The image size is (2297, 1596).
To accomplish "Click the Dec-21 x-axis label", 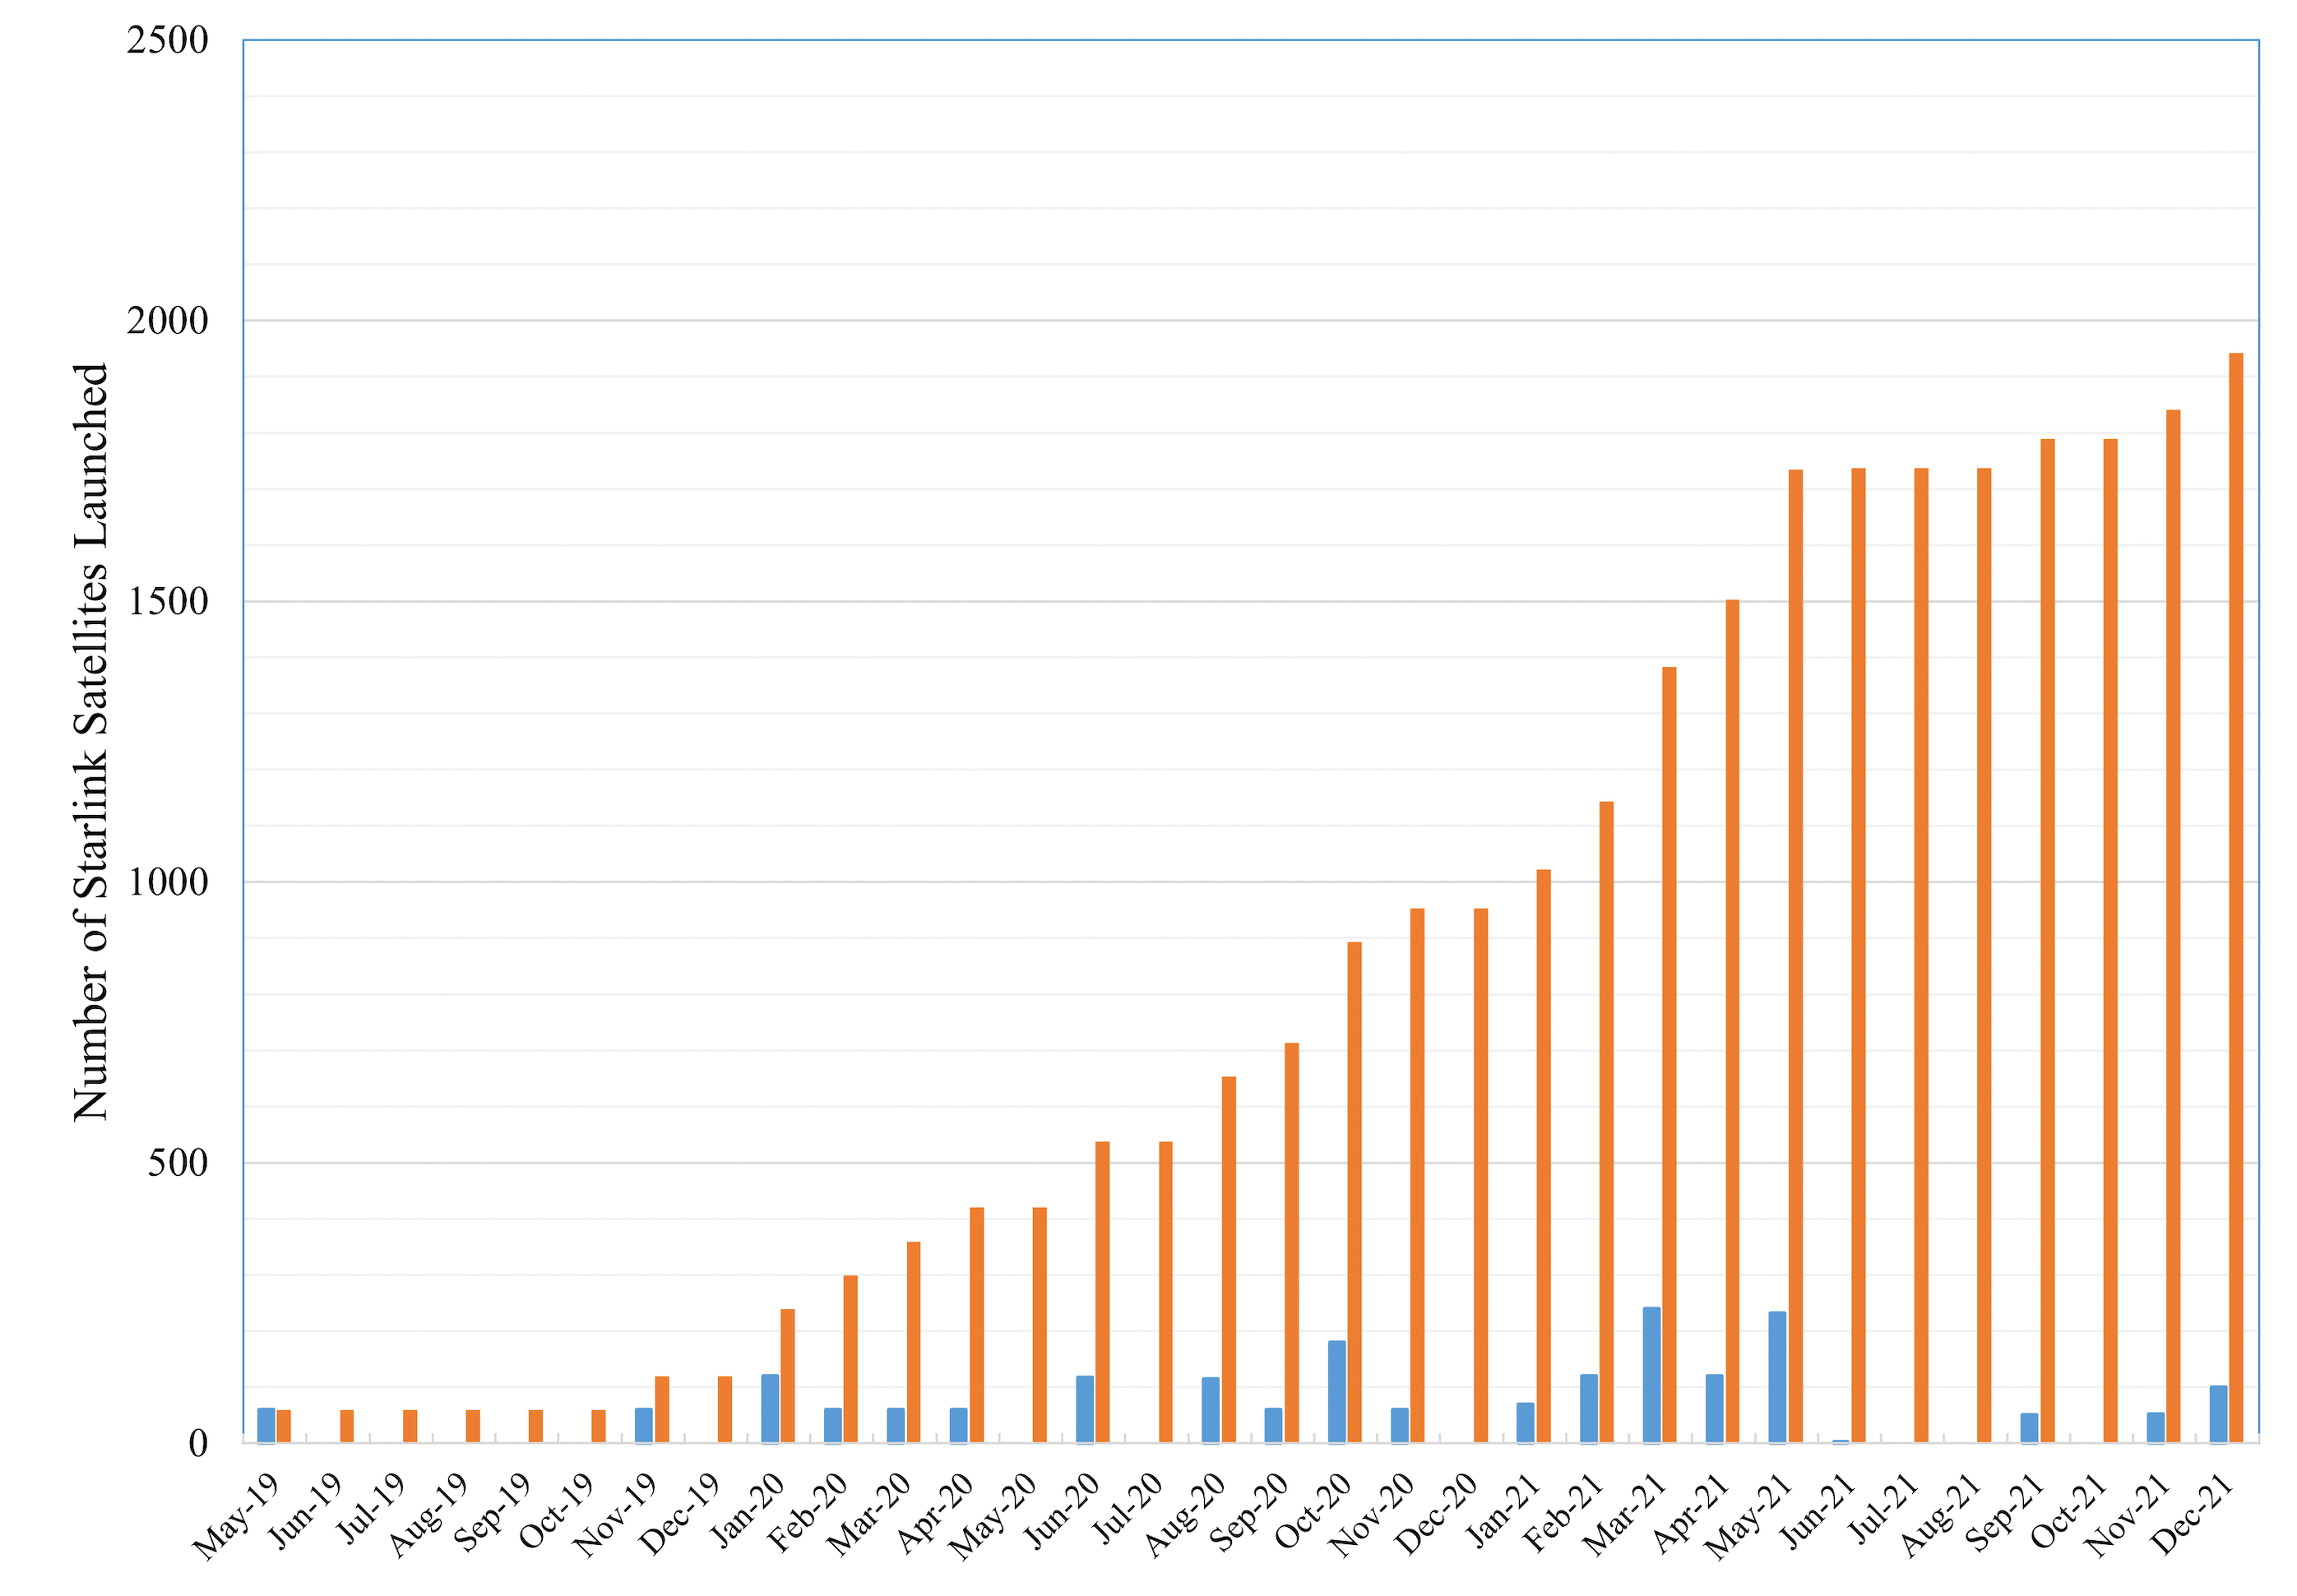I will click(x=2191, y=1514).
